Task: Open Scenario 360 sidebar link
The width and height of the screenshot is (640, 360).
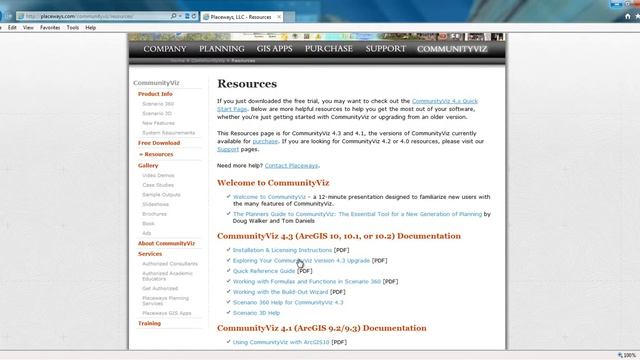Action: click(158, 104)
